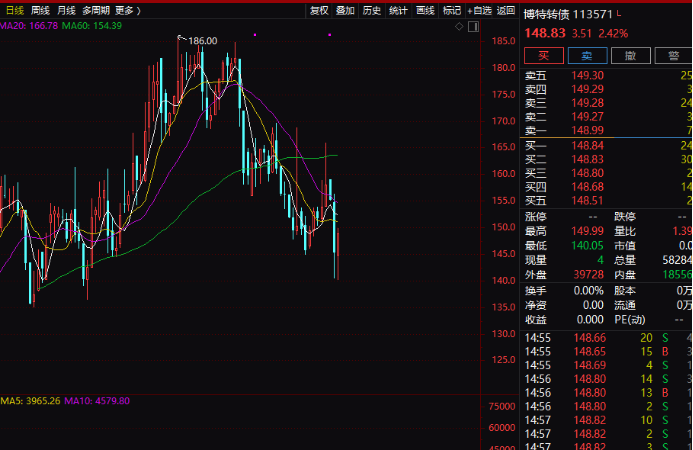
Task: Click the 卖 (Sell) button
Action: [x=587, y=56]
